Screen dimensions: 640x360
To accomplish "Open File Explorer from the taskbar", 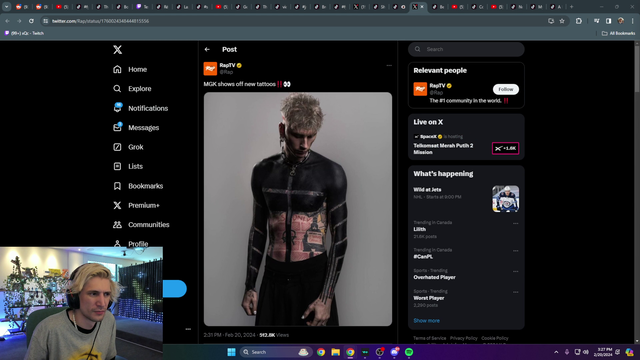I will point(336,352).
